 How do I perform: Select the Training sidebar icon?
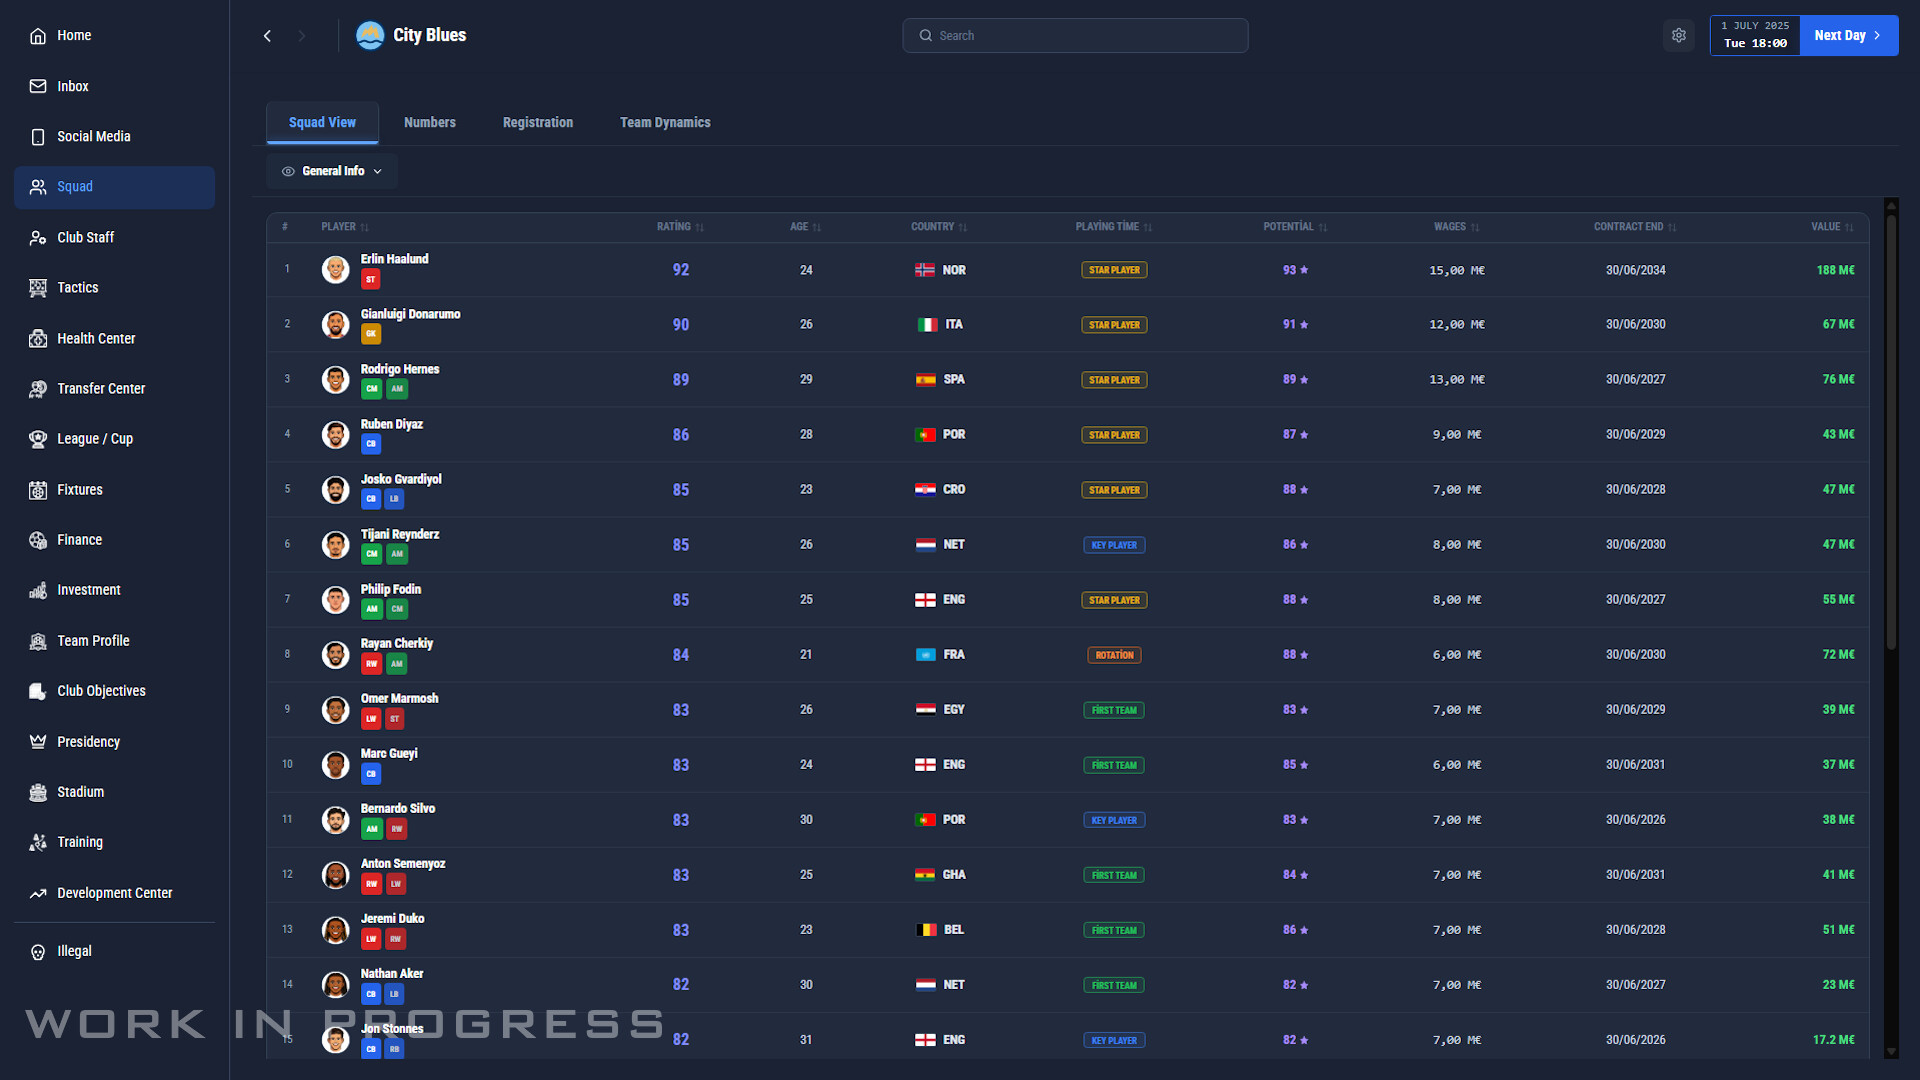[x=79, y=841]
